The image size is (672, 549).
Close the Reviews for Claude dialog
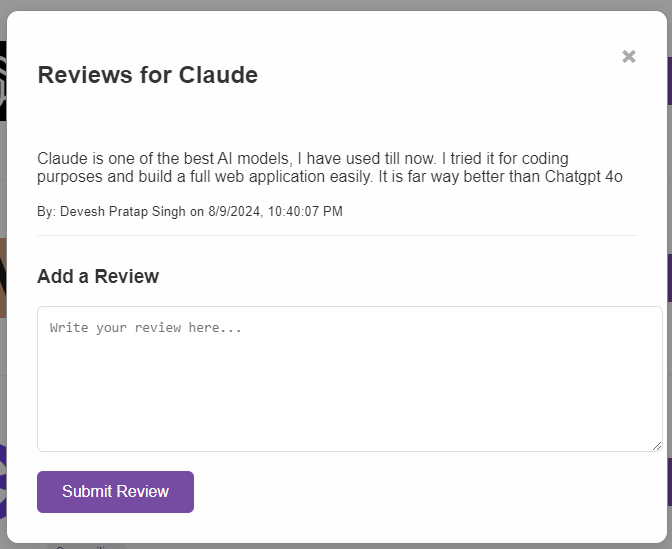click(x=629, y=57)
